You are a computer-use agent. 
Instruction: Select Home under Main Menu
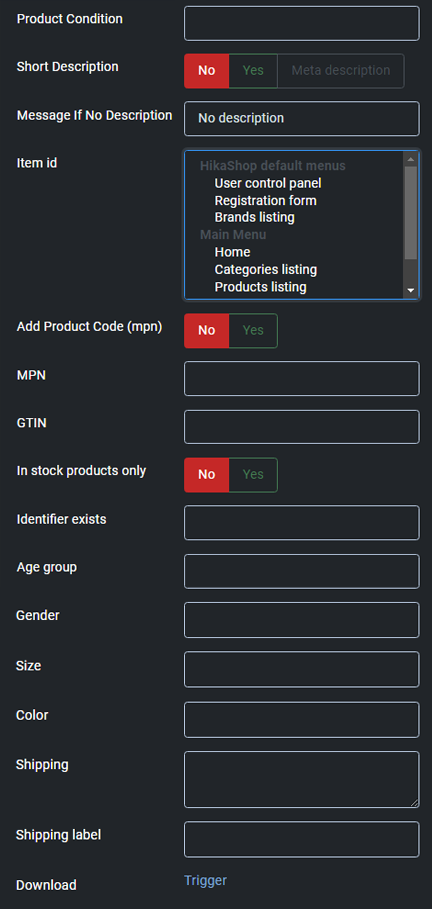coord(233,252)
